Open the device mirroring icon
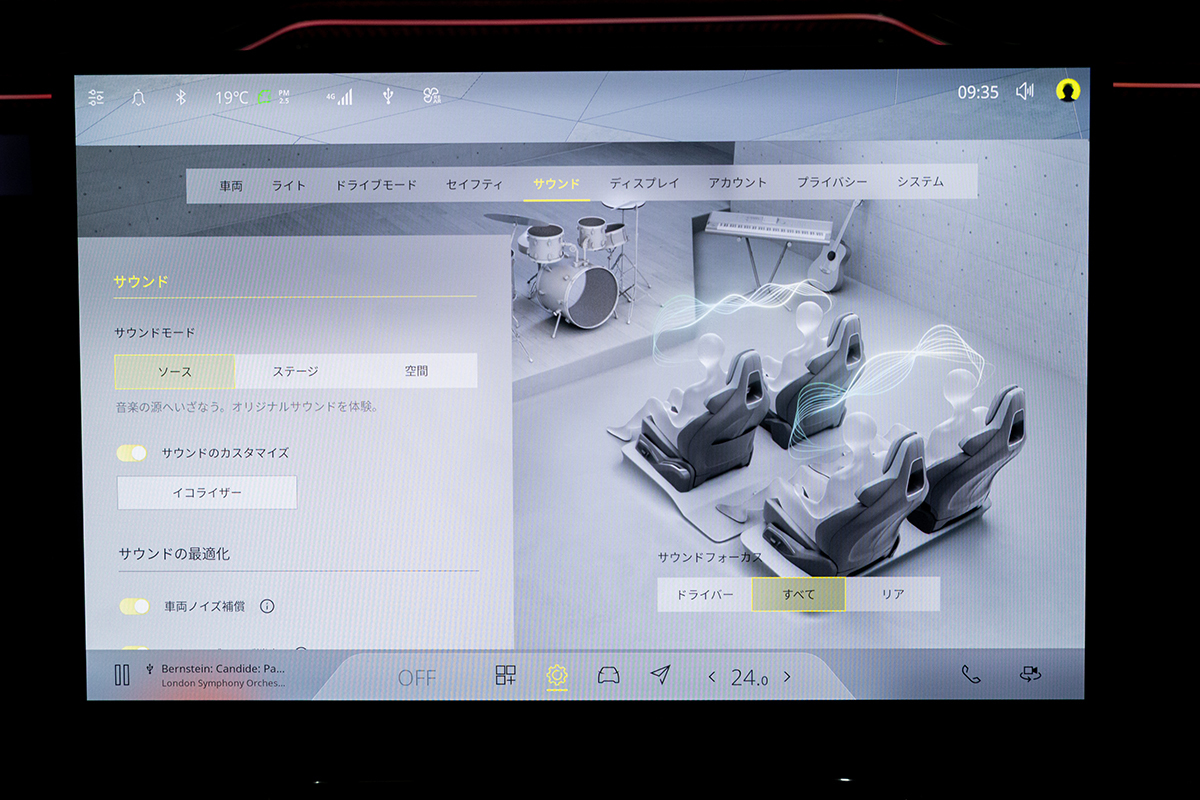The image size is (1200, 800). click(1031, 674)
